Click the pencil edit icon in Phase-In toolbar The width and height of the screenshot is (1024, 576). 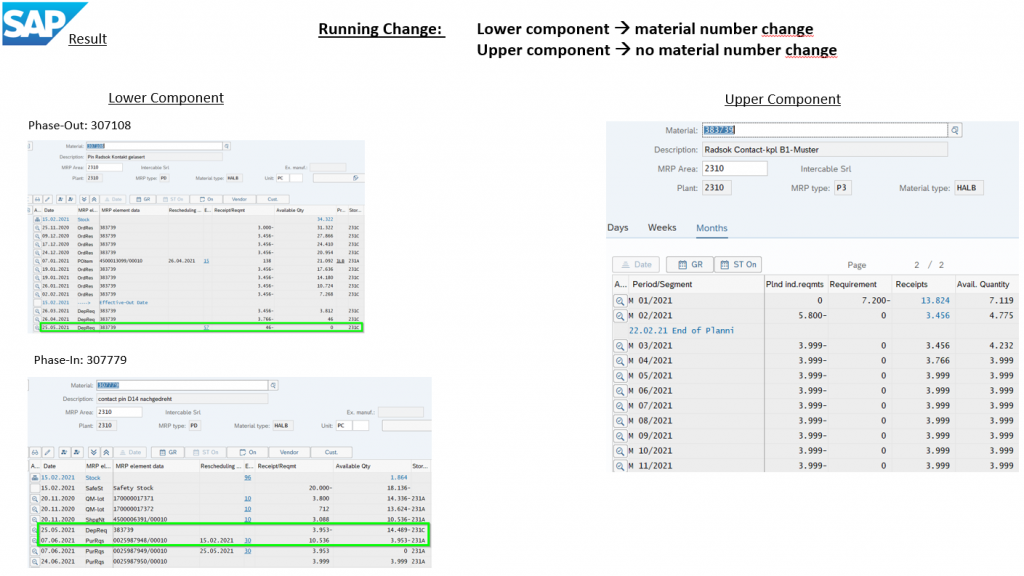pyautogui.click(x=50, y=453)
